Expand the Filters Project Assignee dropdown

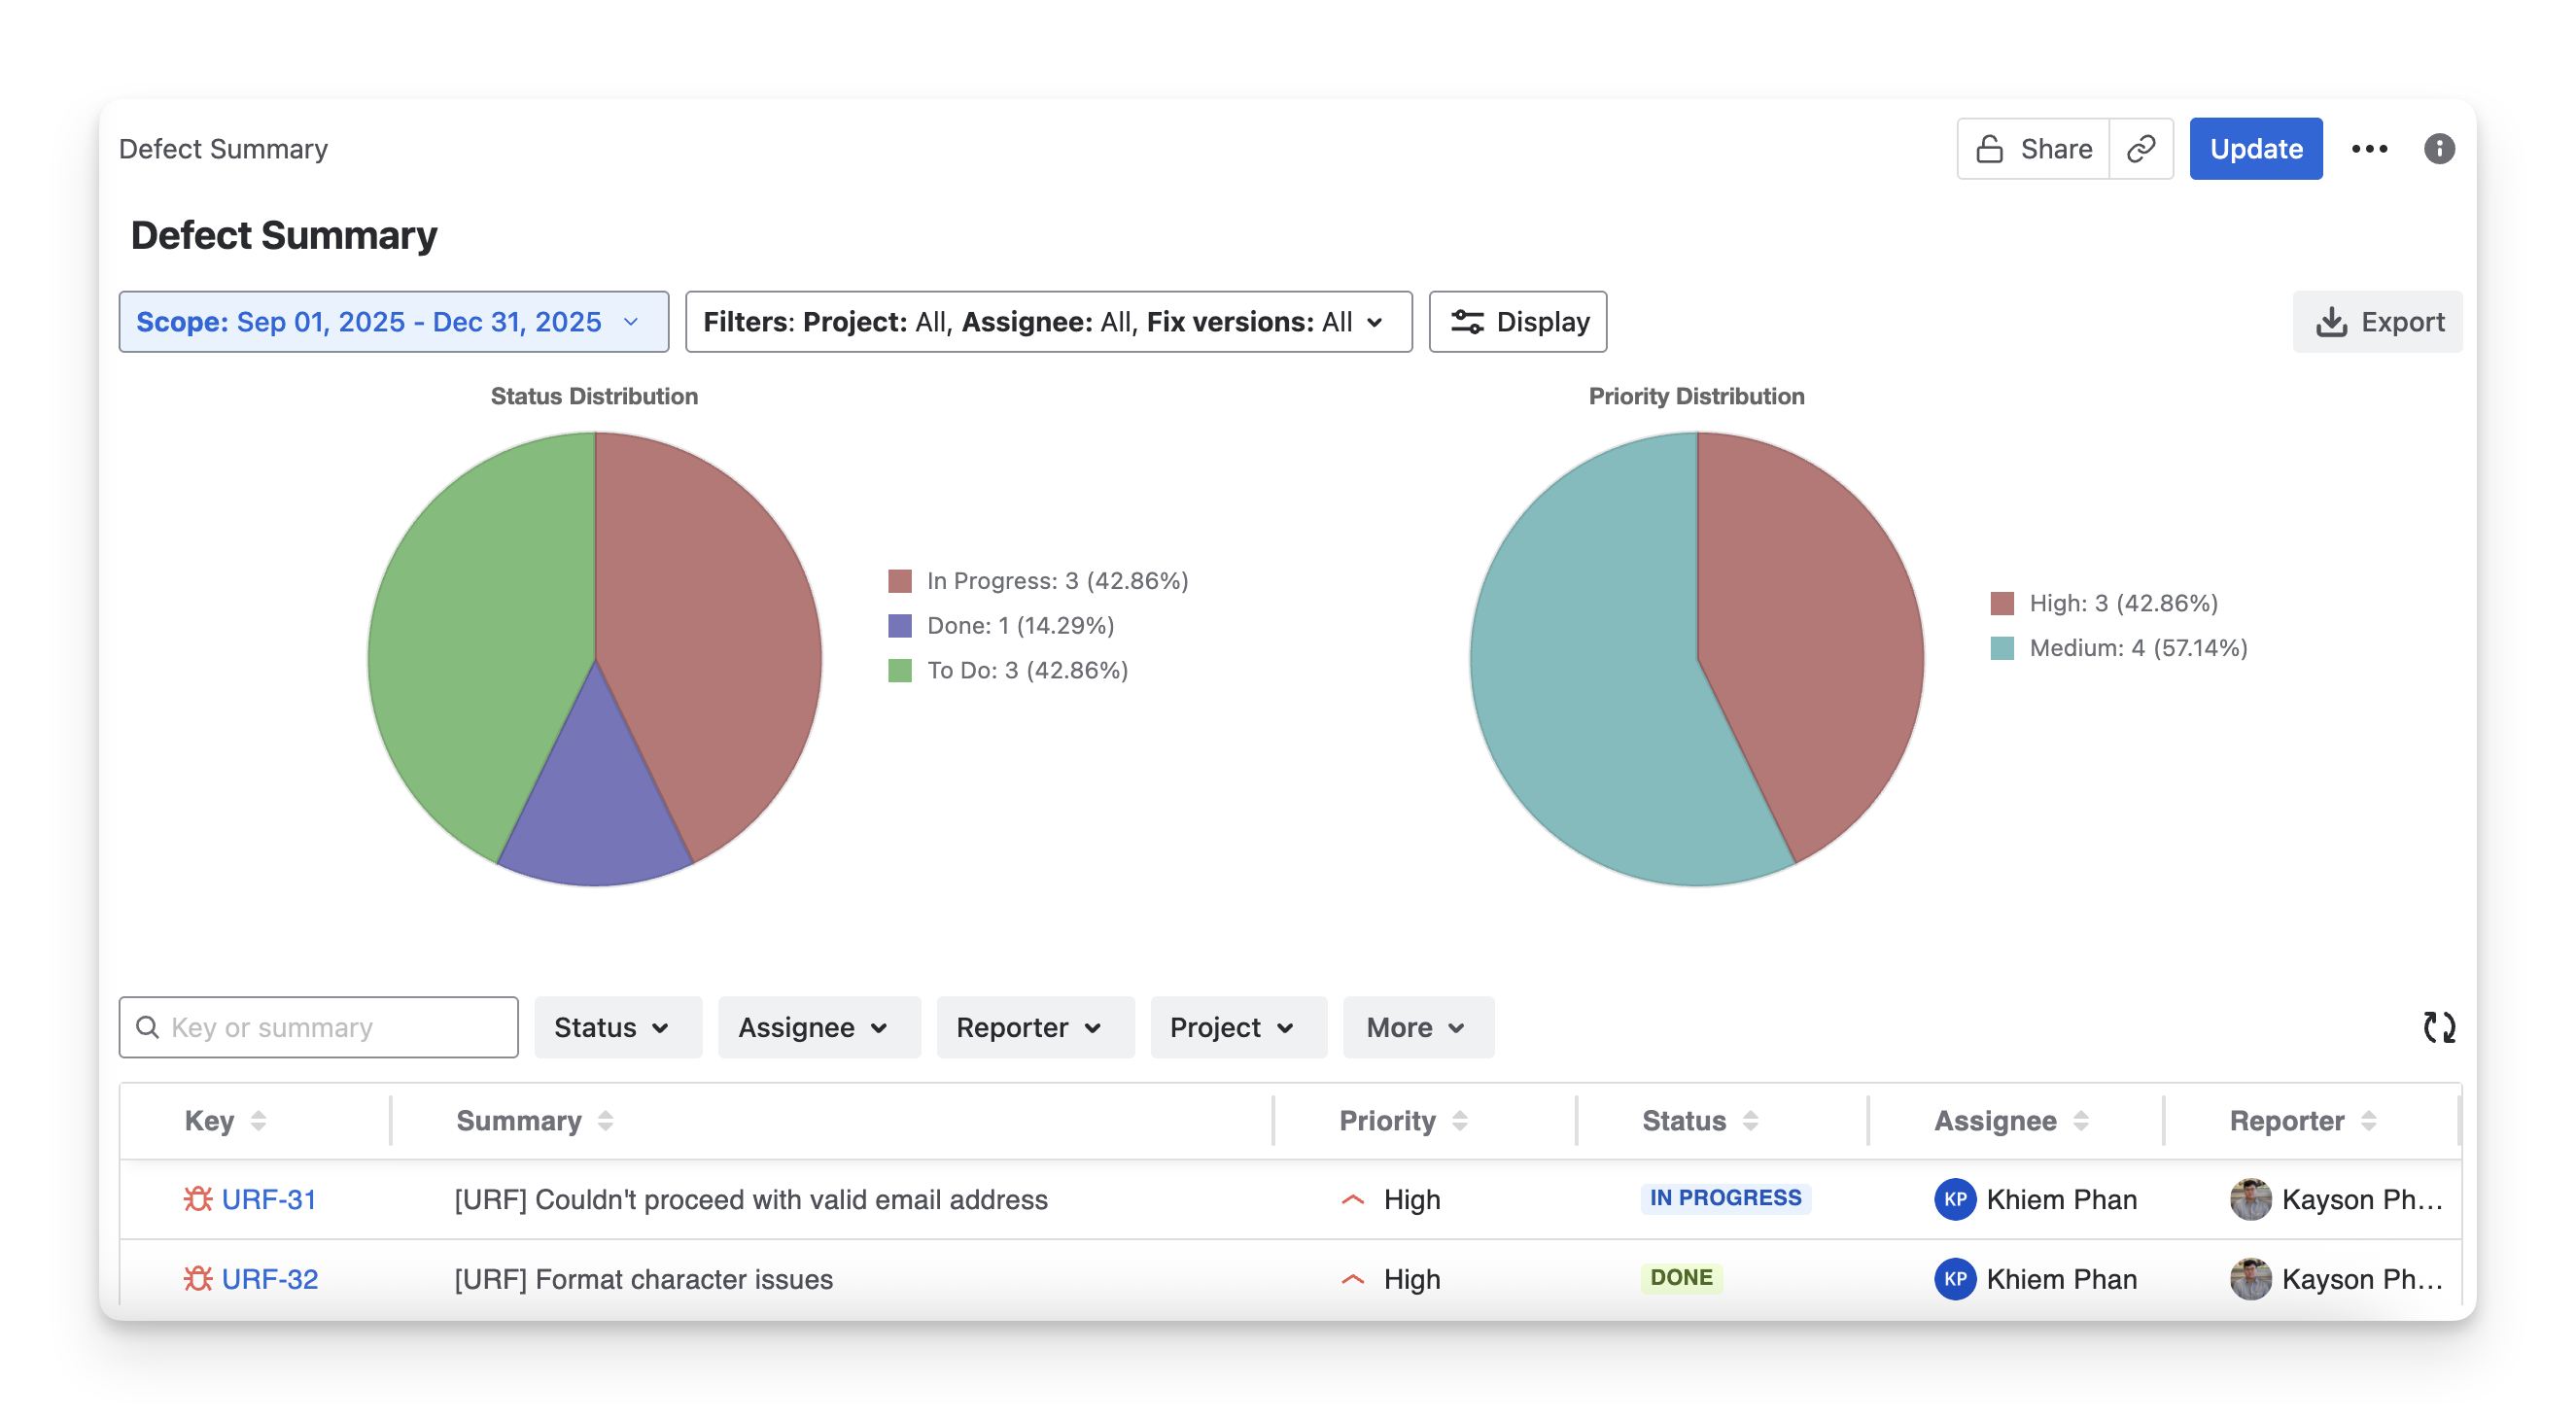point(1047,322)
